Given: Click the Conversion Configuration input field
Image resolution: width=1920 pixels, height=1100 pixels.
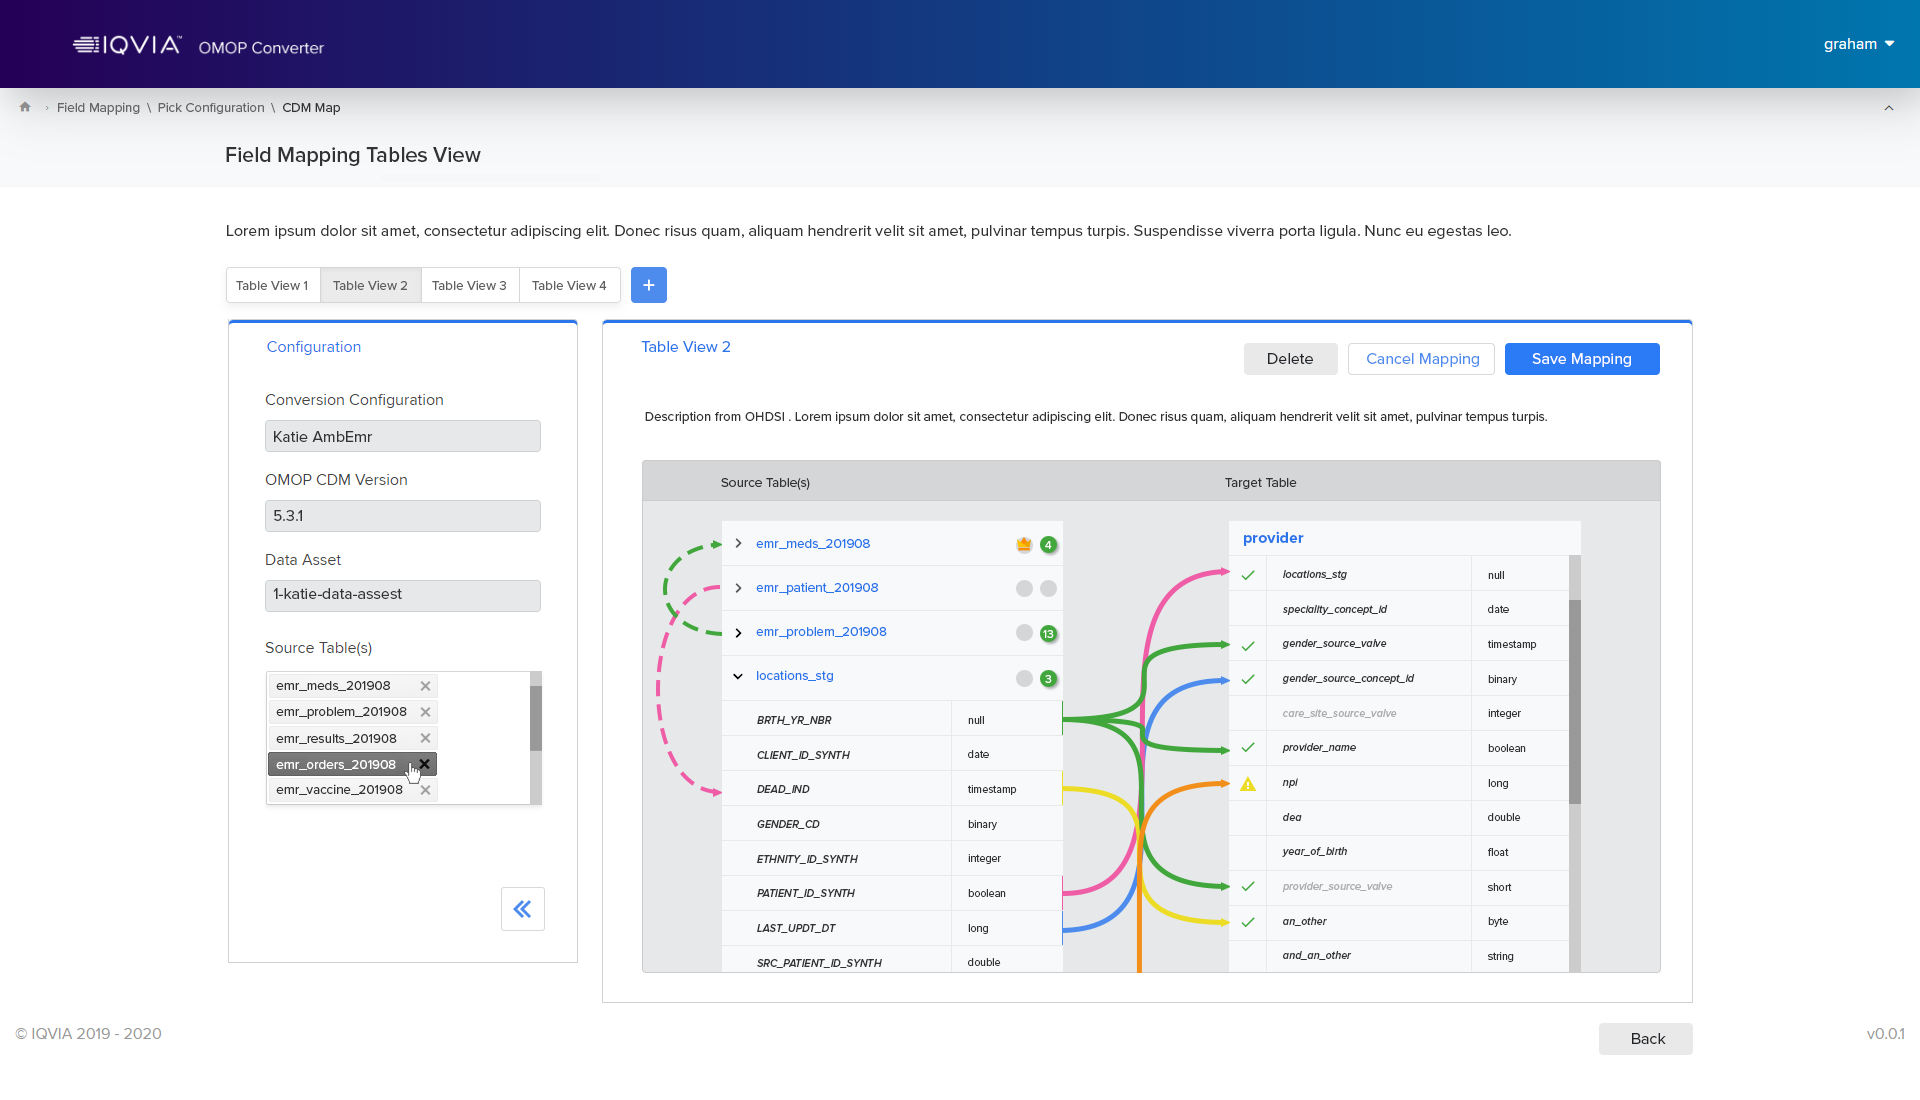Looking at the screenshot, I should 402,437.
